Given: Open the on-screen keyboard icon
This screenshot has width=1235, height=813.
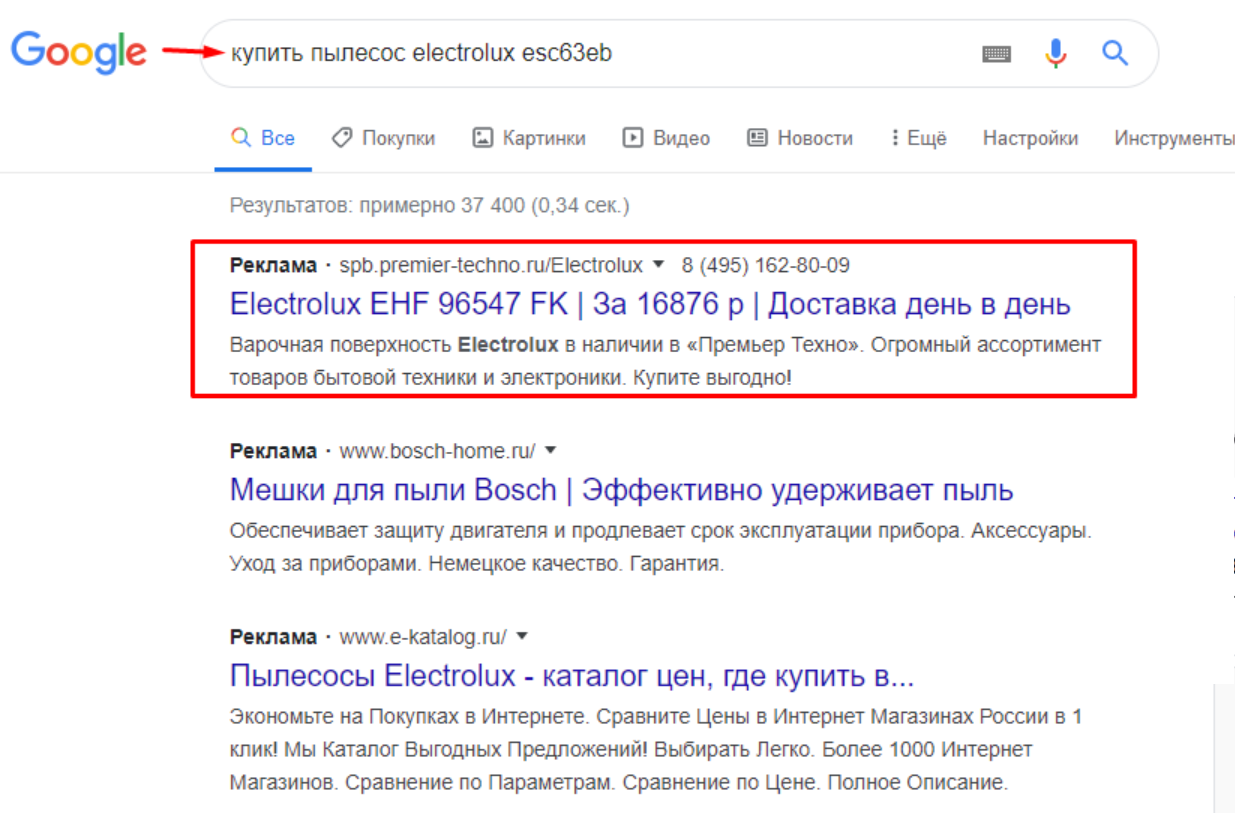Looking at the screenshot, I should [x=996, y=54].
